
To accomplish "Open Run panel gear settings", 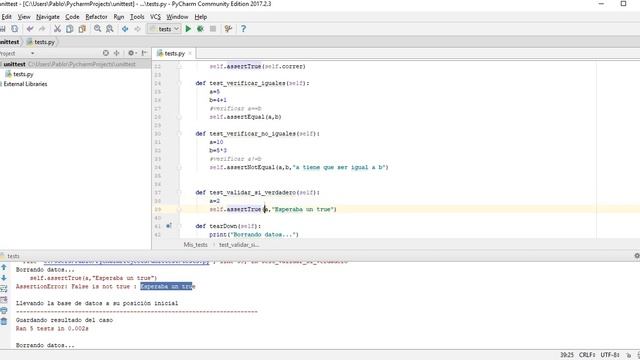I will tap(637, 256).
